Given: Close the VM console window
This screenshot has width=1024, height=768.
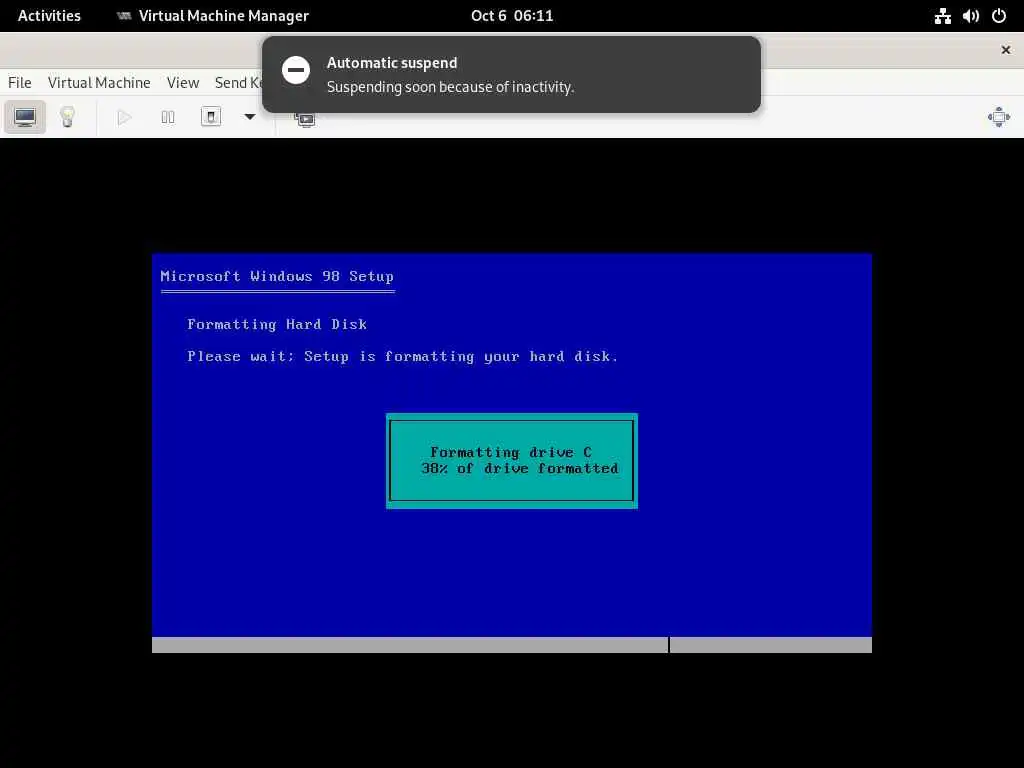Looking at the screenshot, I should pyautogui.click(x=1006, y=50).
